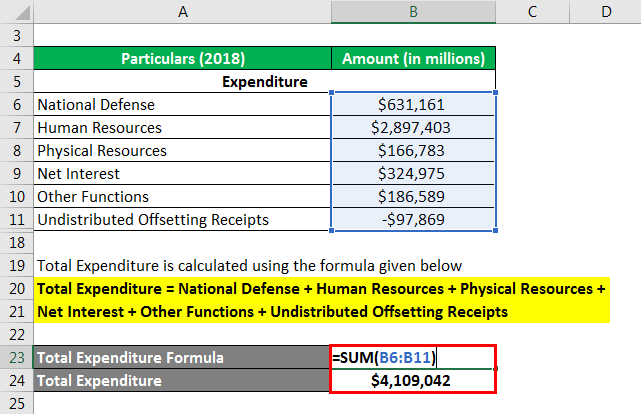Click the =SUM(B6:B11) formula cell
This screenshot has height=414, width=641.
pyautogui.click(x=413, y=358)
